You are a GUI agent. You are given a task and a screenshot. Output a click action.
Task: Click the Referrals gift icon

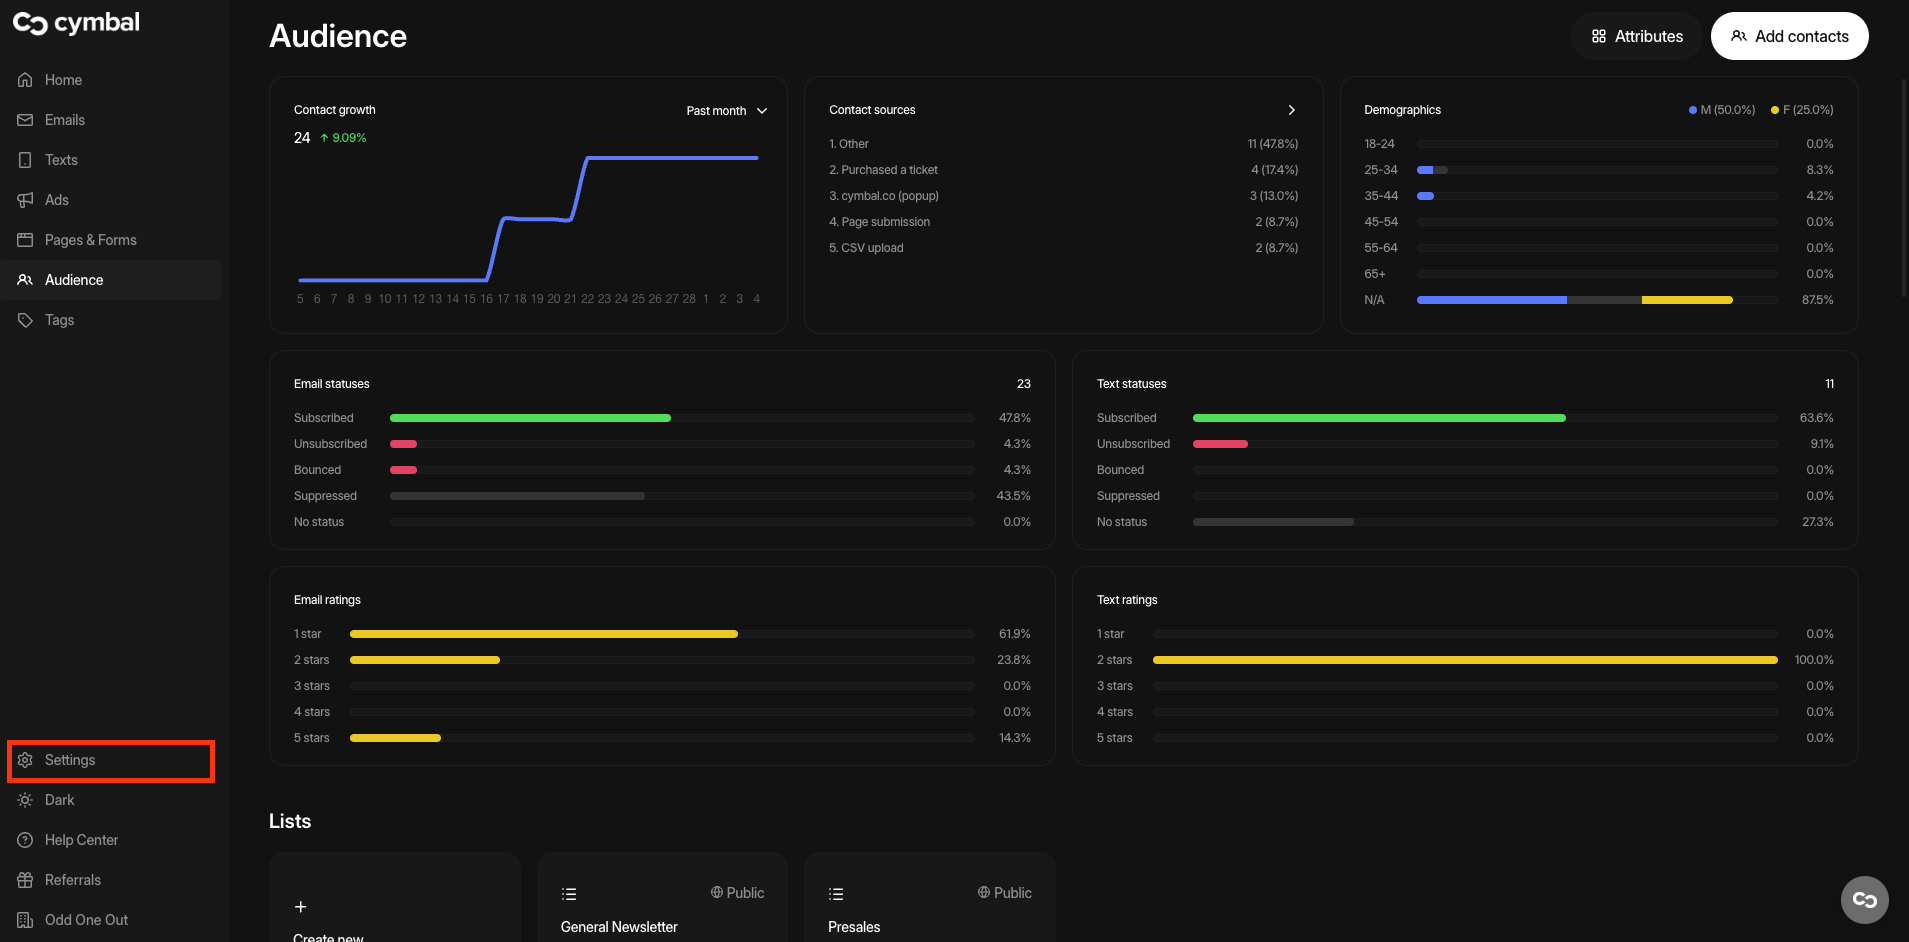click(x=26, y=880)
